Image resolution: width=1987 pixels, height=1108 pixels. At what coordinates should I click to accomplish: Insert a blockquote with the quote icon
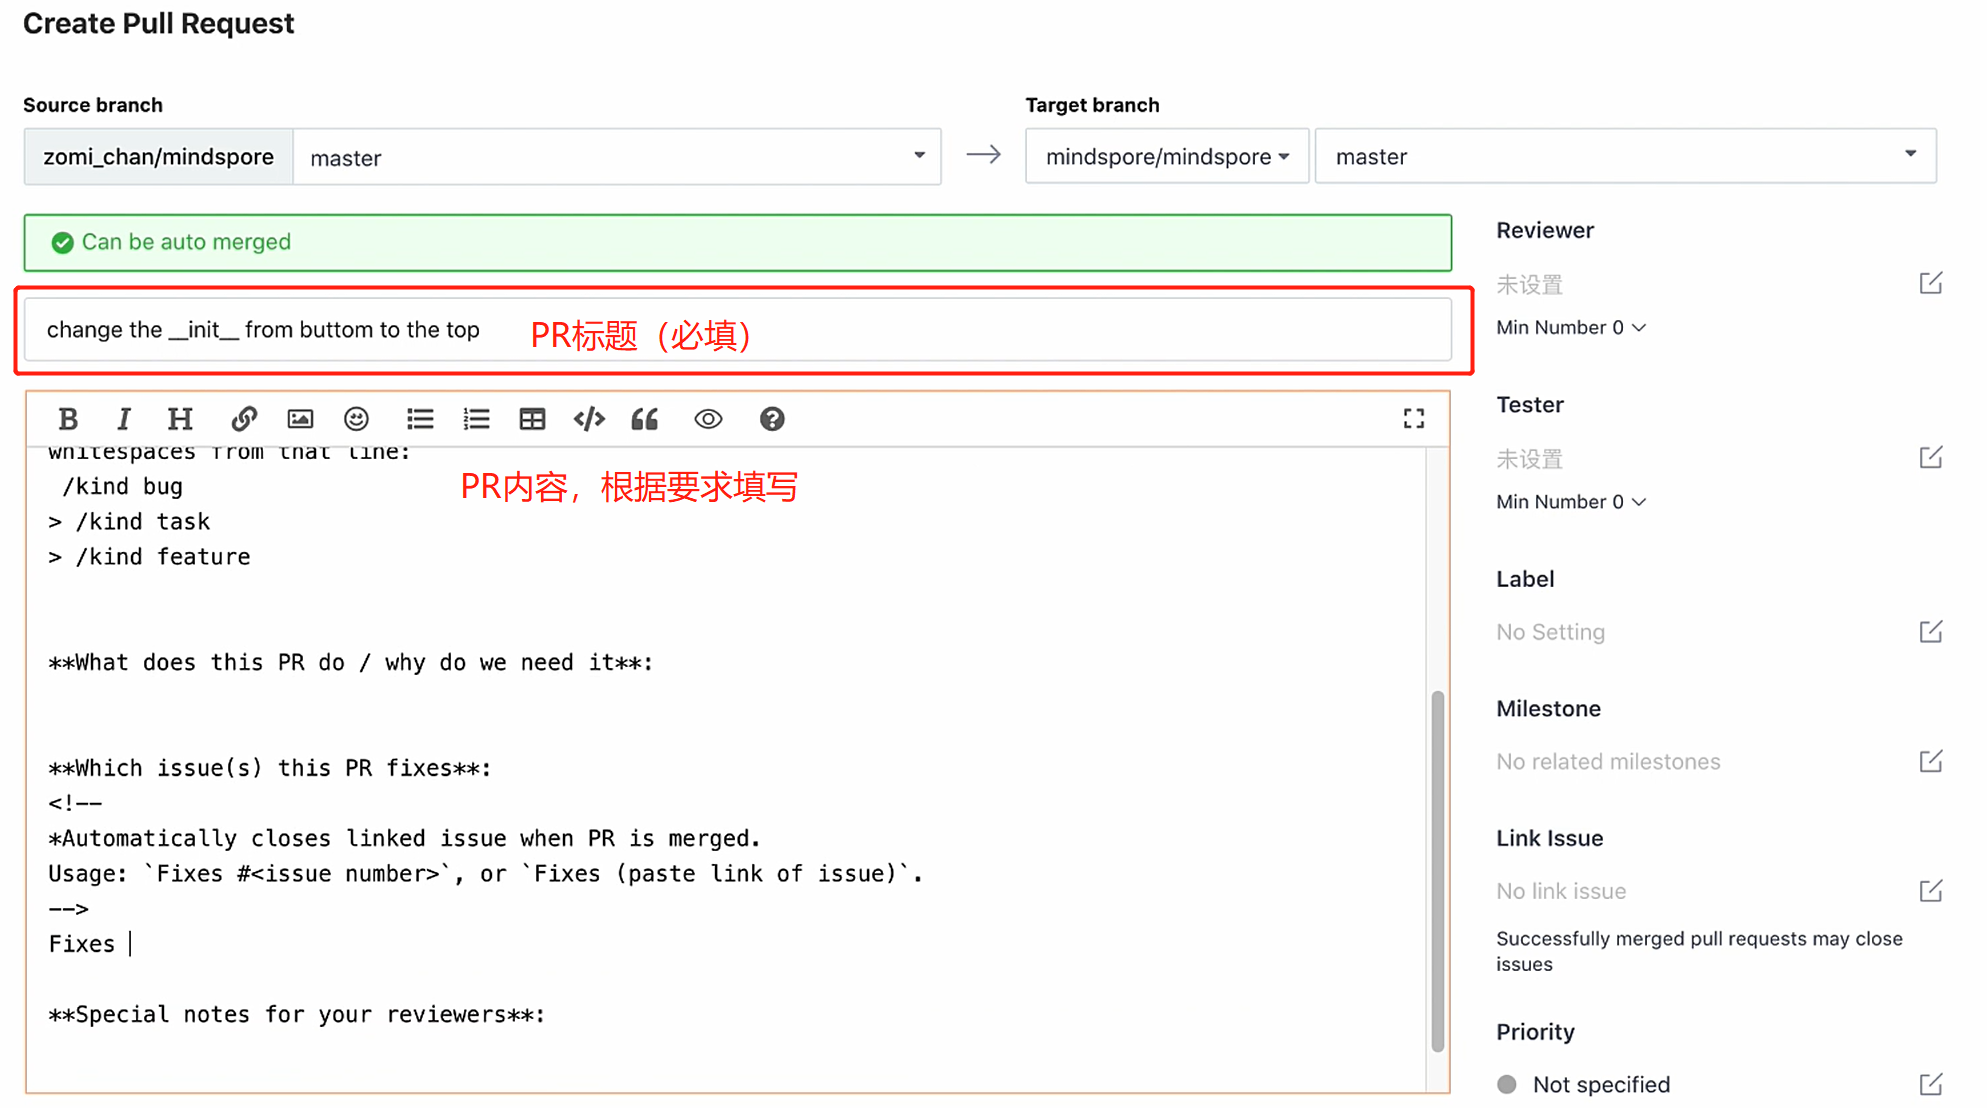click(645, 419)
